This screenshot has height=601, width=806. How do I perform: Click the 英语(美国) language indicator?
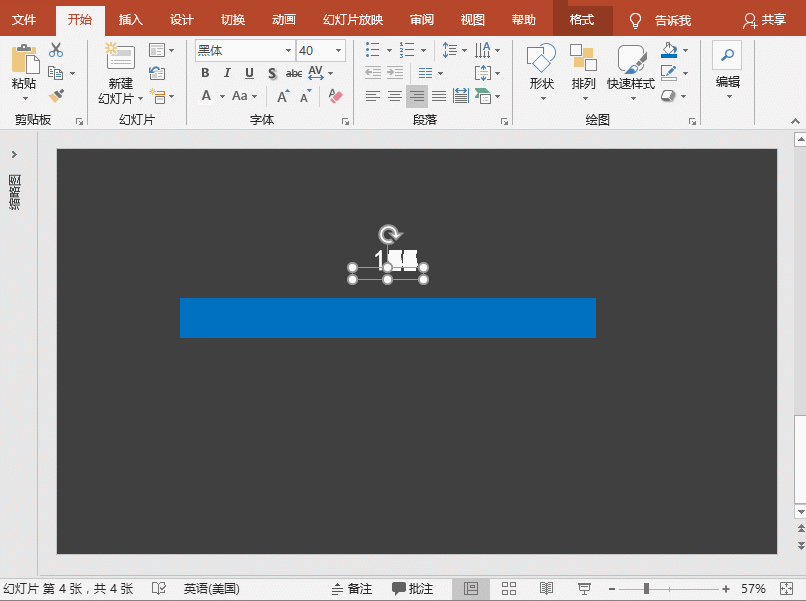click(x=212, y=589)
